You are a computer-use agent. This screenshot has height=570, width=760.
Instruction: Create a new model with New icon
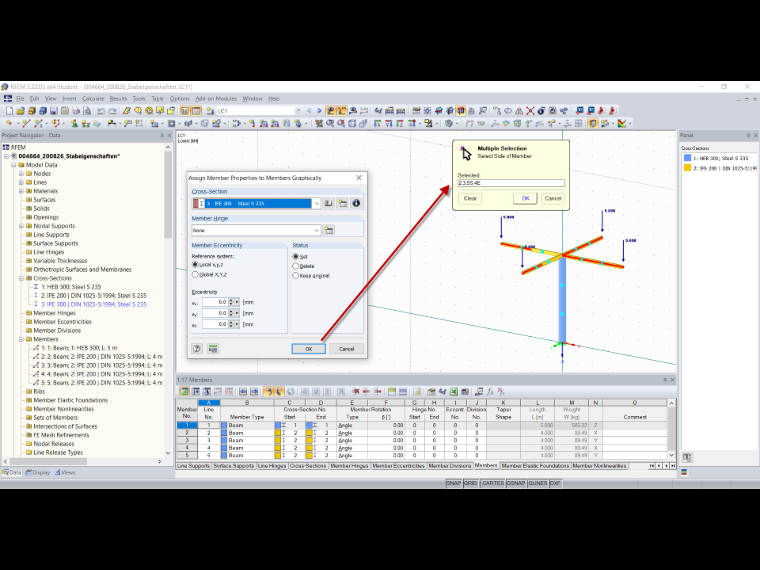[10, 111]
